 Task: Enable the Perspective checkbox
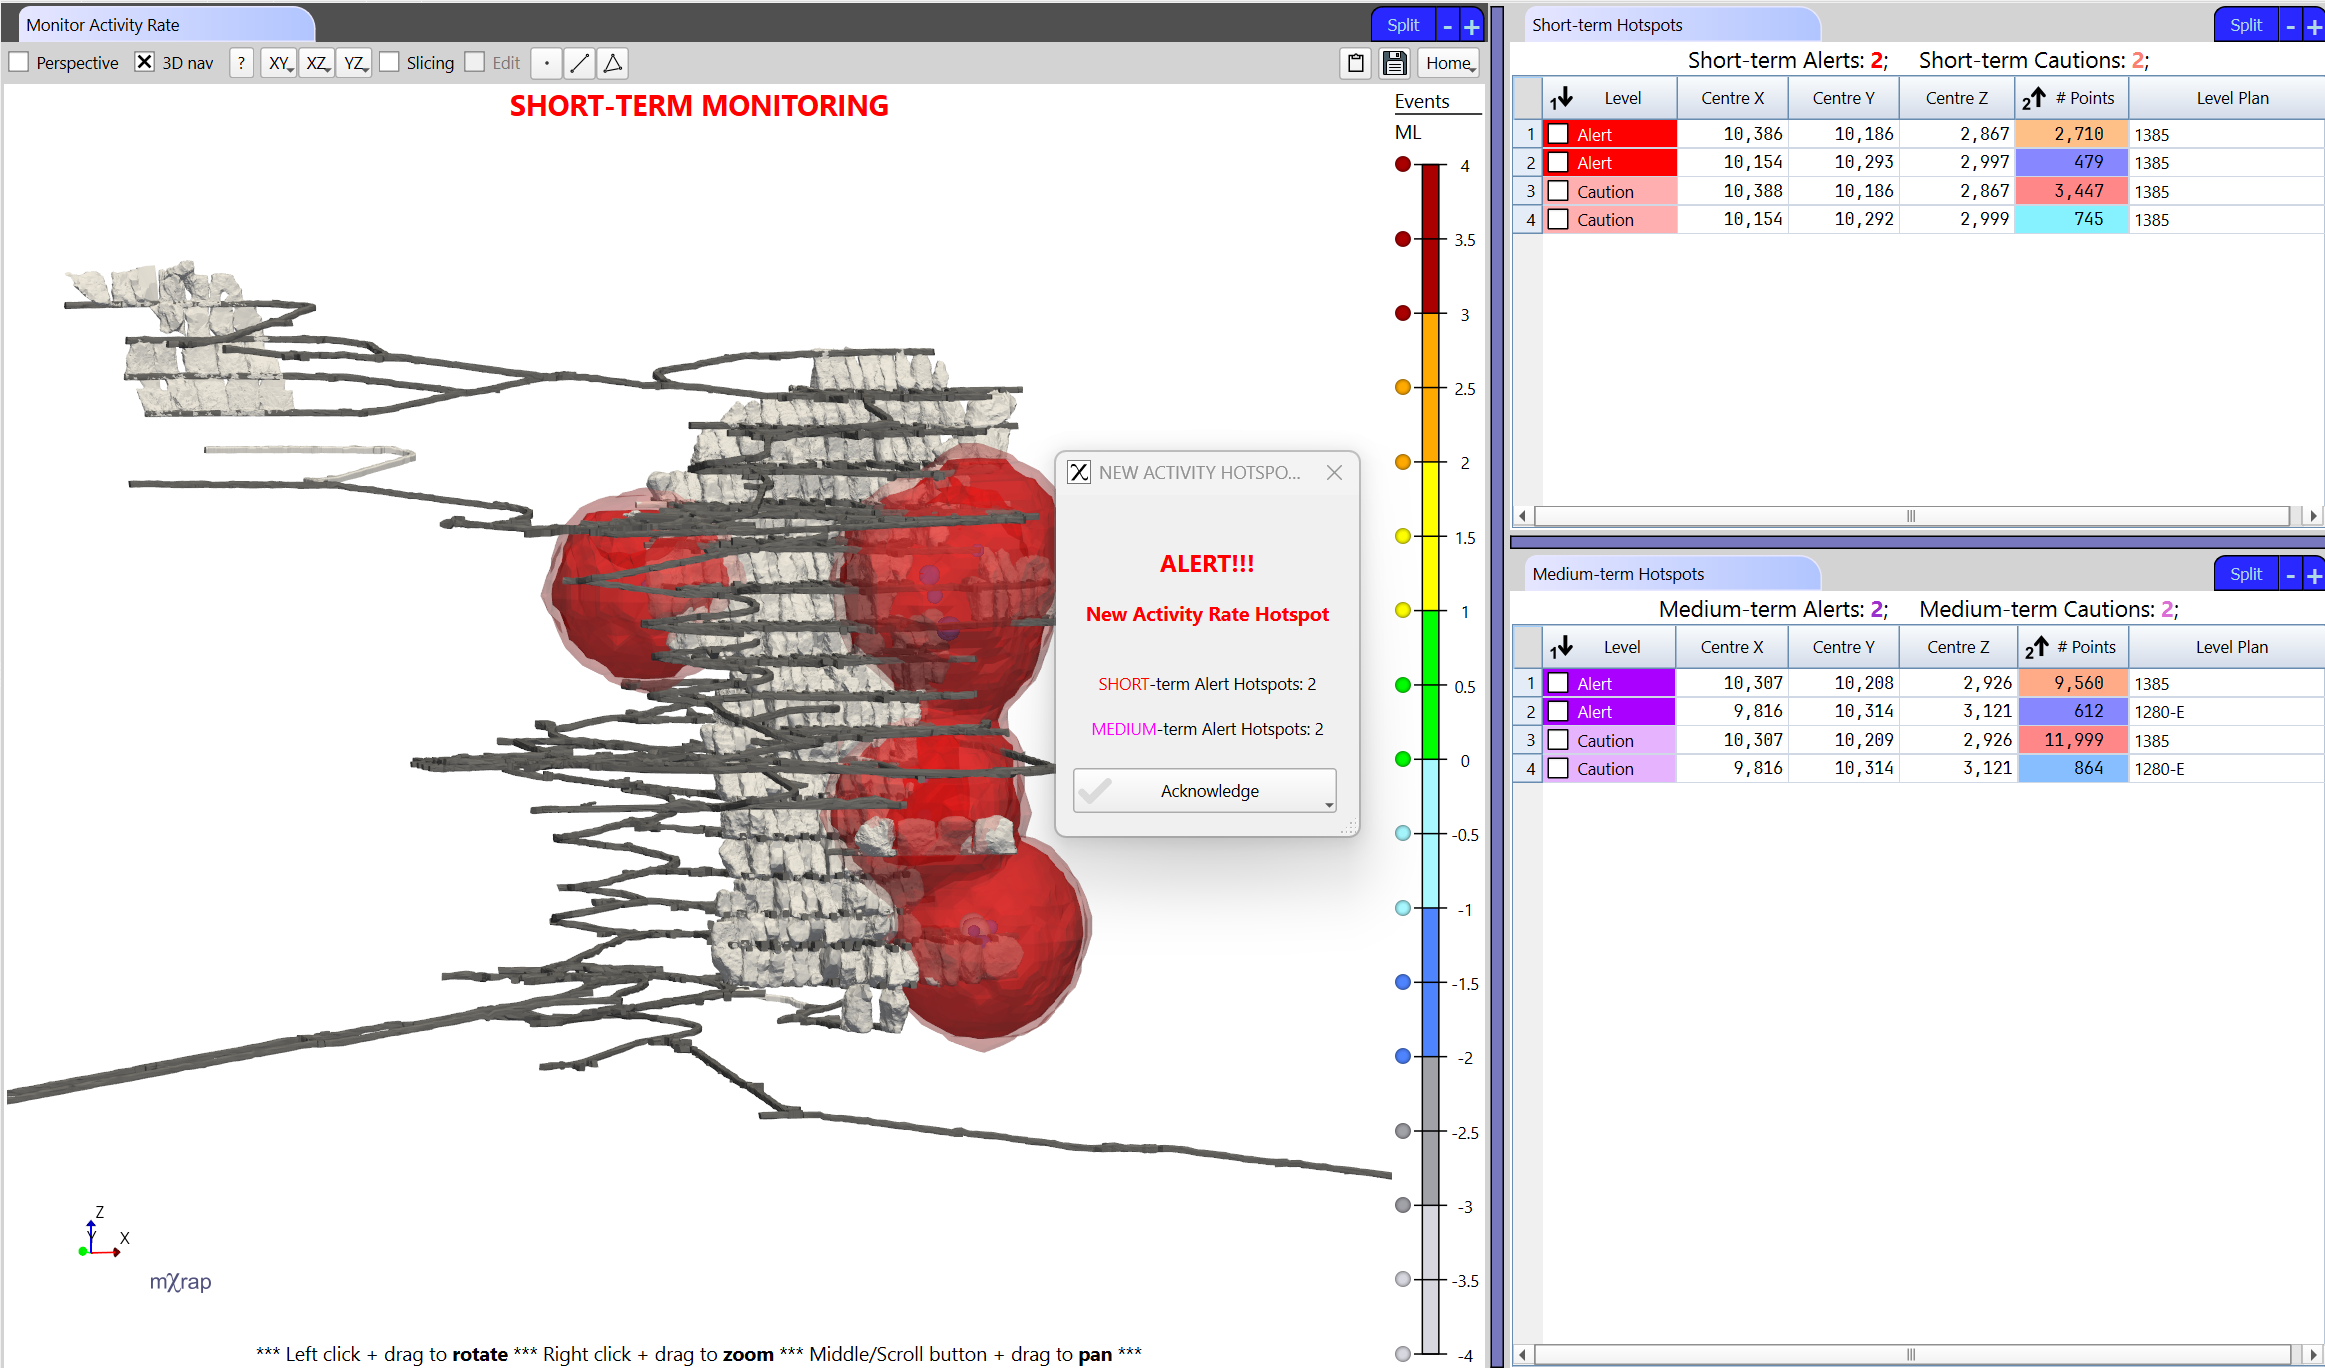pyautogui.click(x=19, y=62)
